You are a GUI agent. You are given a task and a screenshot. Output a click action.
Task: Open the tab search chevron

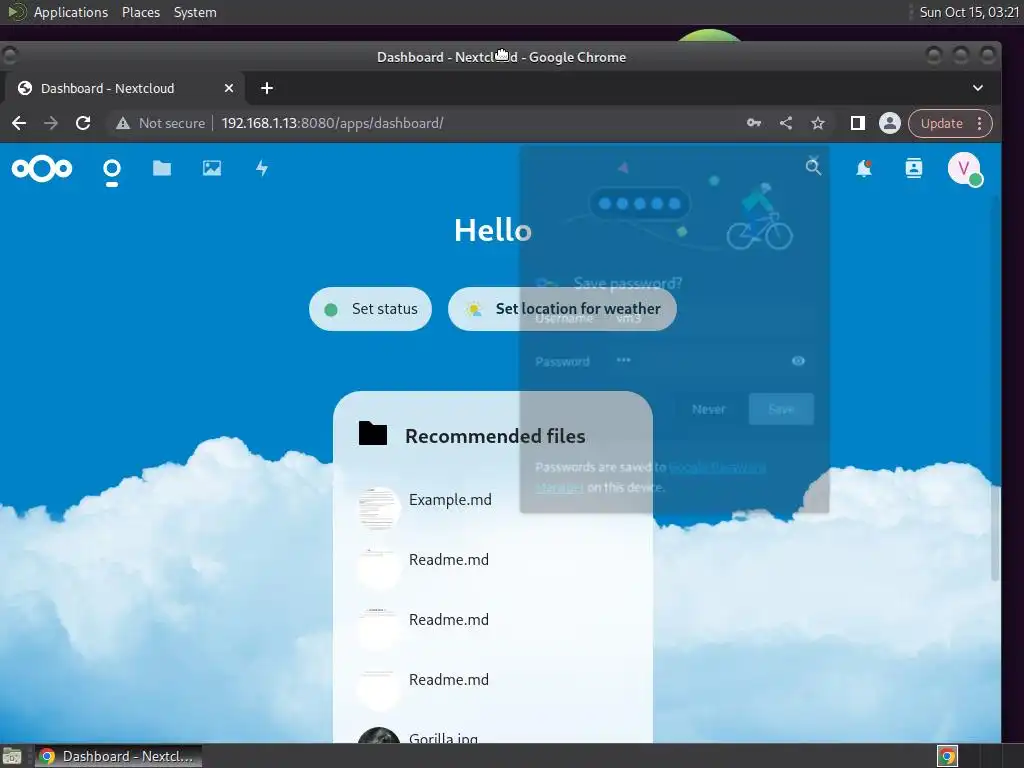978,88
